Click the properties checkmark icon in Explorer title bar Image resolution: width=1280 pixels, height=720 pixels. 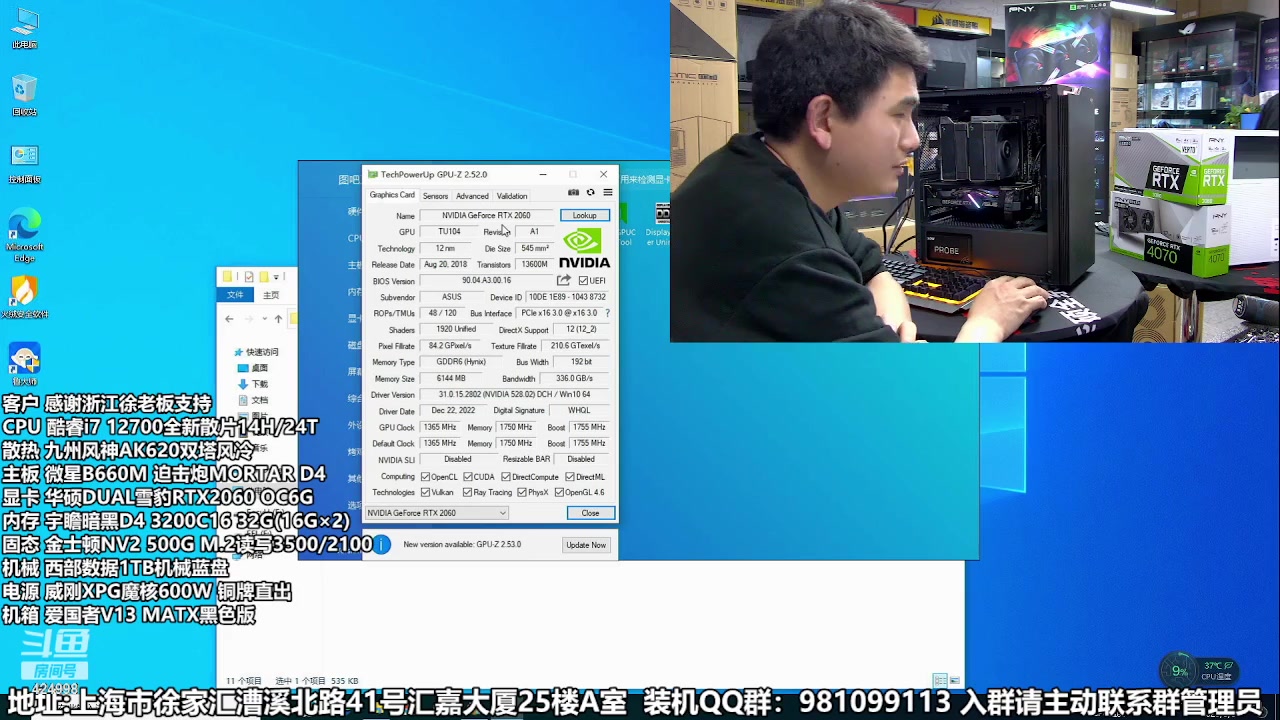point(248,276)
